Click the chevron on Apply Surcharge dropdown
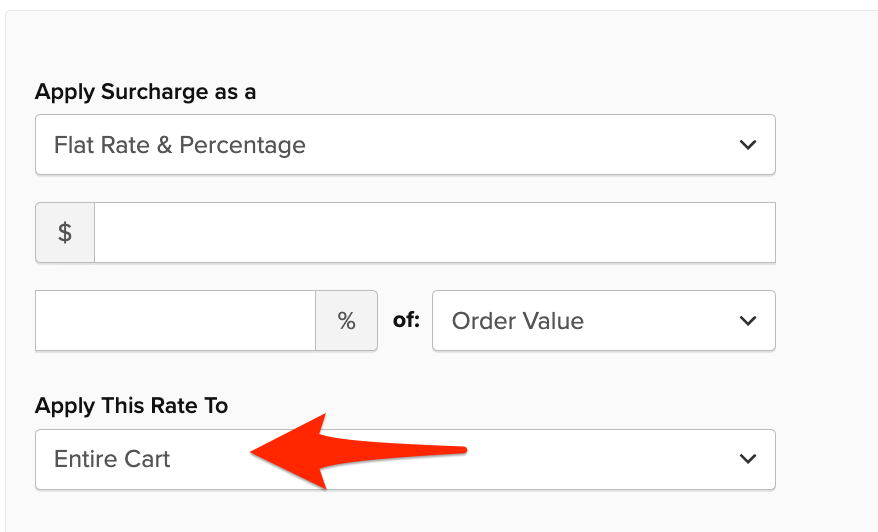Viewport: 878px width, 532px height. [x=747, y=145]
